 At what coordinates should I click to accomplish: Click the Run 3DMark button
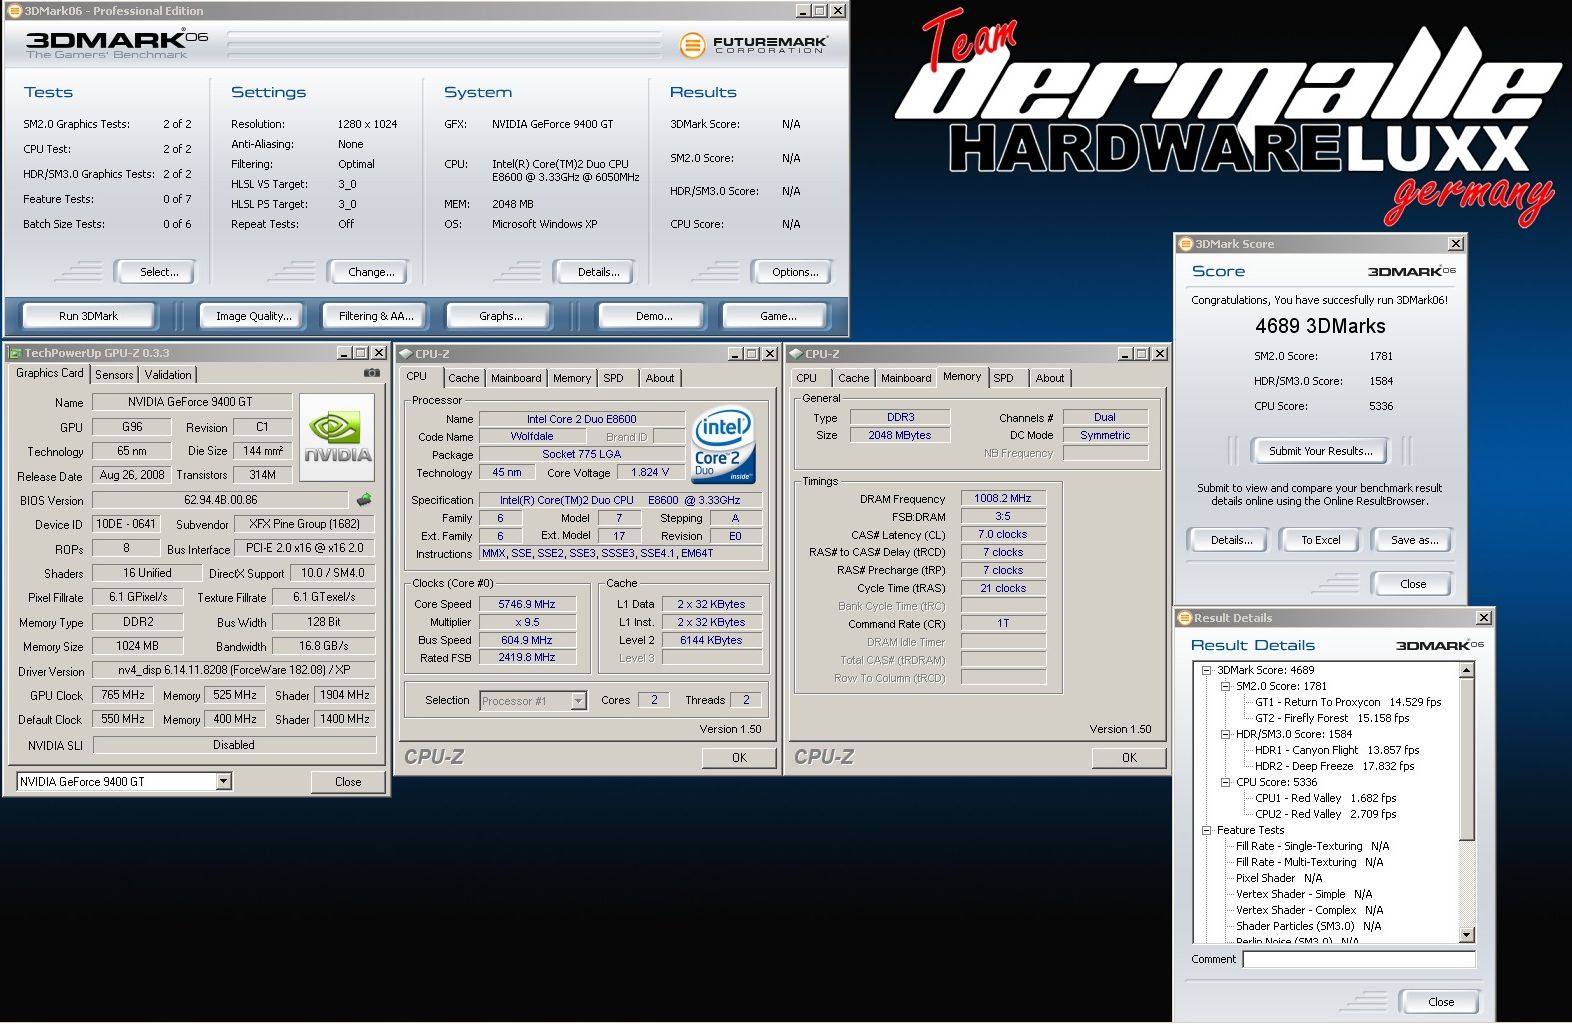[x=88, y=316]
